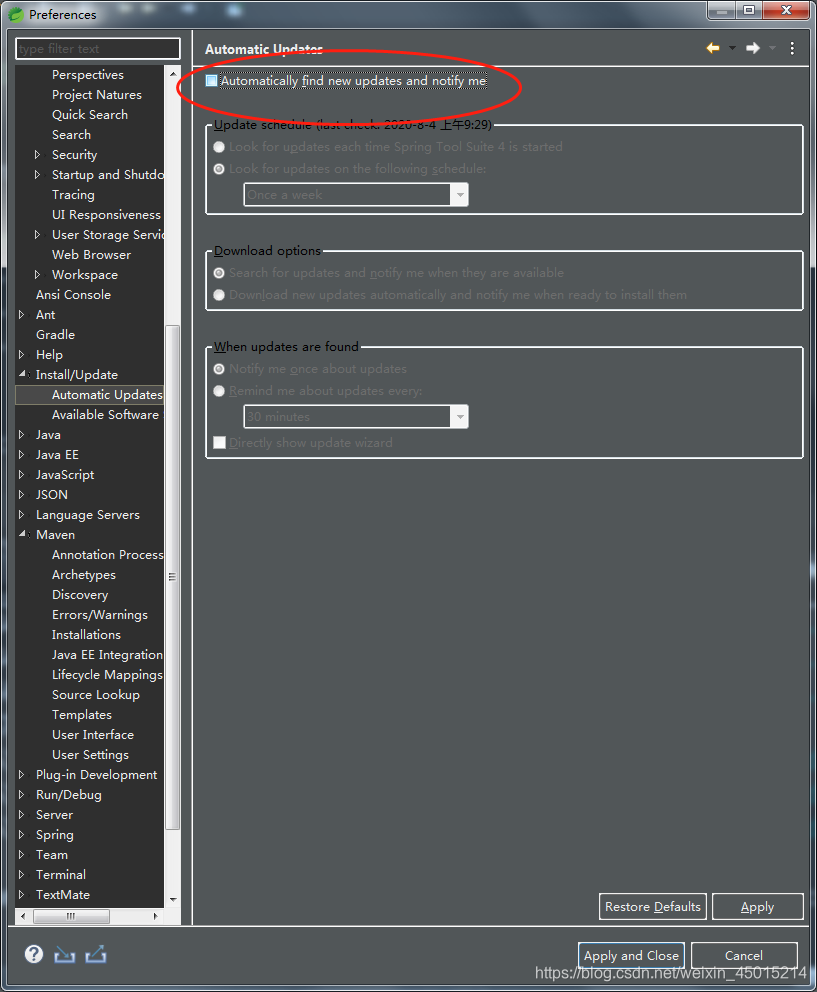Select Look for updates each time started

coord(219,147)
